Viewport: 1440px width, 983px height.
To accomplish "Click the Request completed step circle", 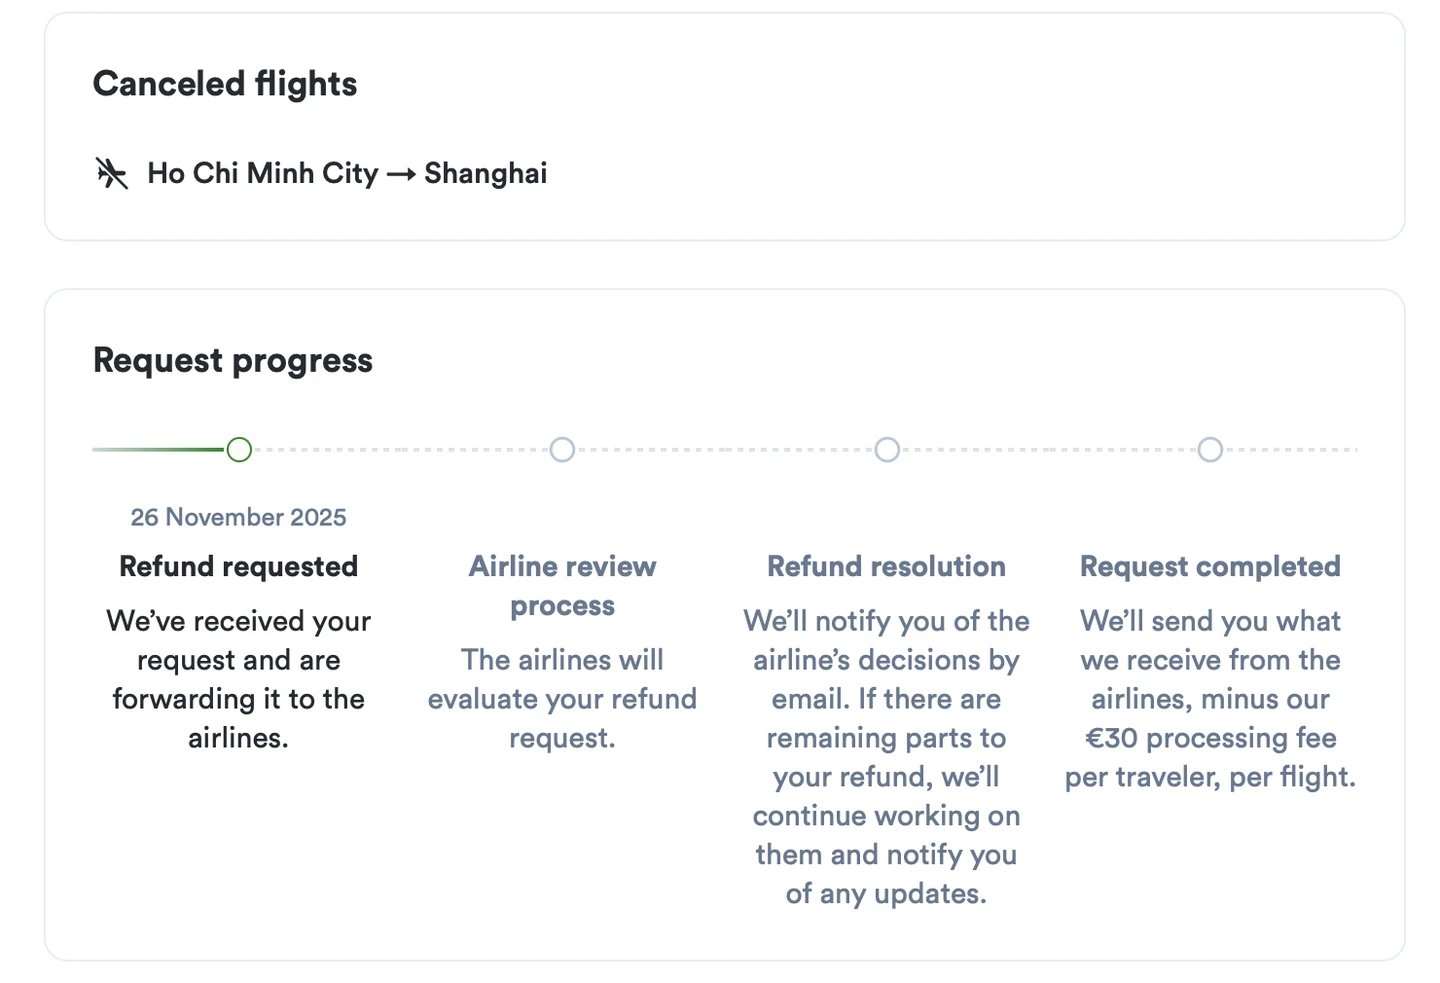I will coord(1210,450).
